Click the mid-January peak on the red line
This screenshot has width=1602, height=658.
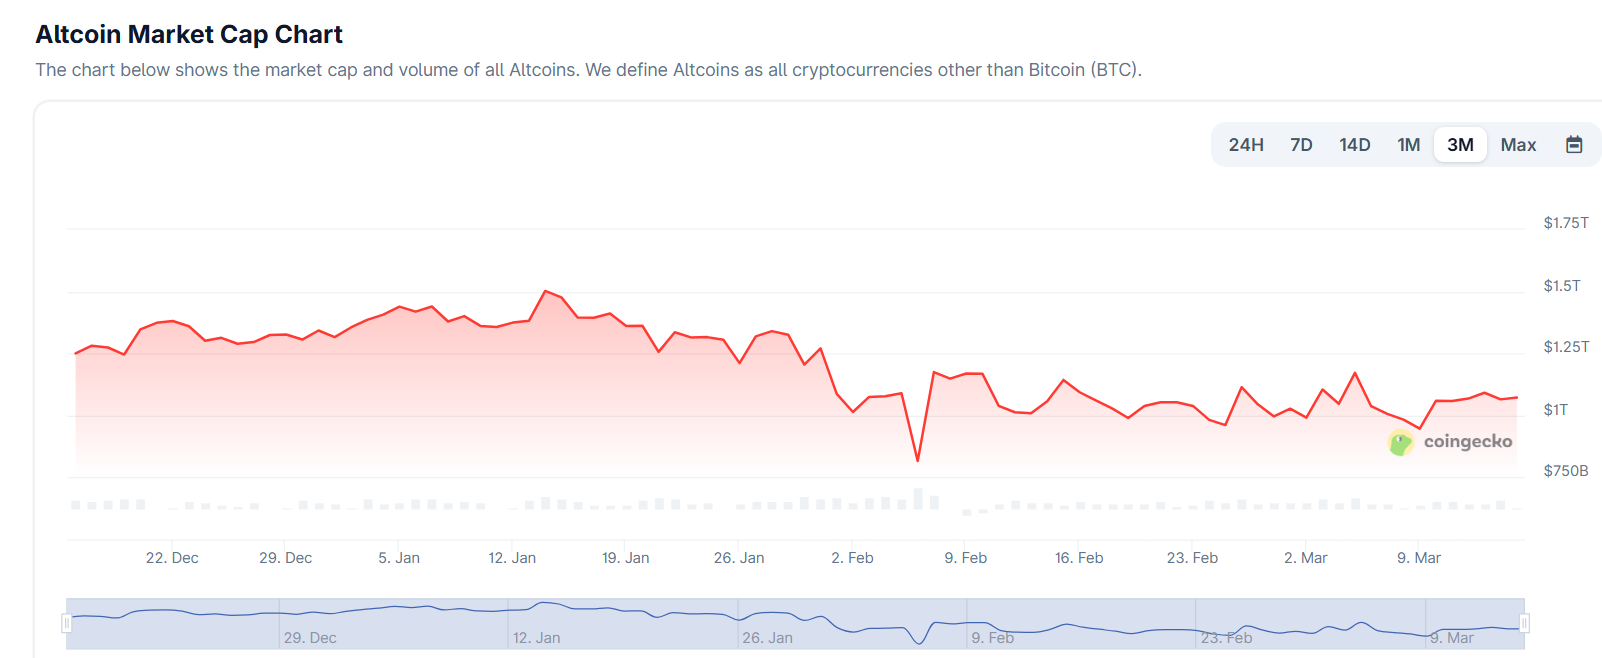pyautogui.click(x=545, y=291)
